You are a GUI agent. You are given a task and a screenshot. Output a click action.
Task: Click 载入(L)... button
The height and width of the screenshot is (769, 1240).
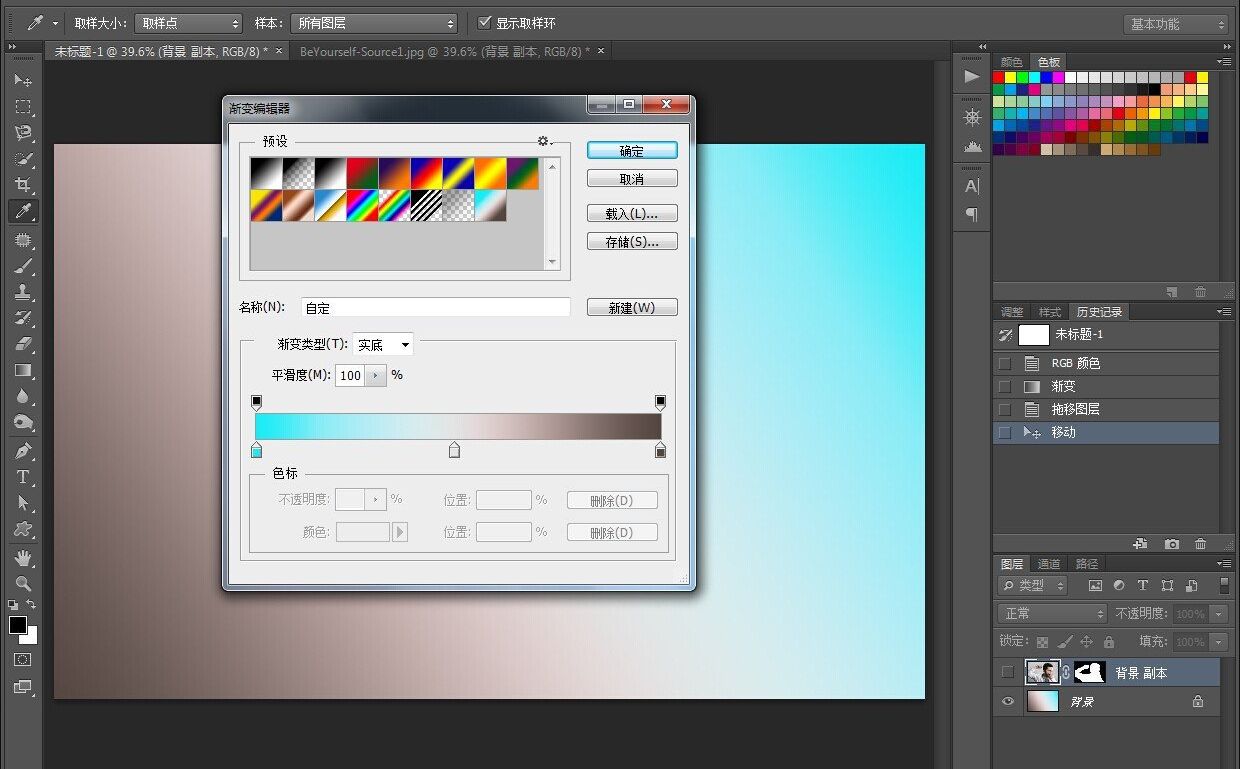point(632,213)
